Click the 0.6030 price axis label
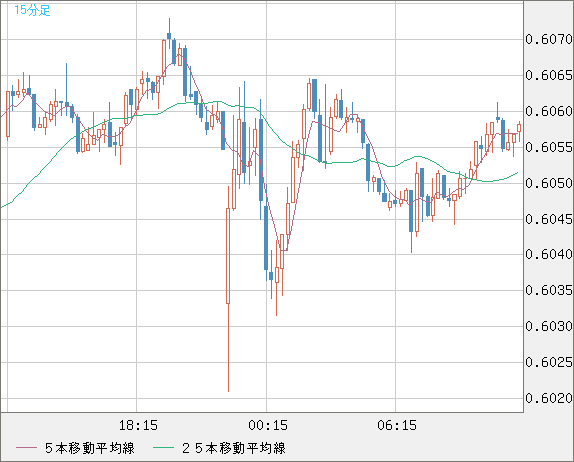The height and width of the screenshot is (462, 574). point(549,326)
